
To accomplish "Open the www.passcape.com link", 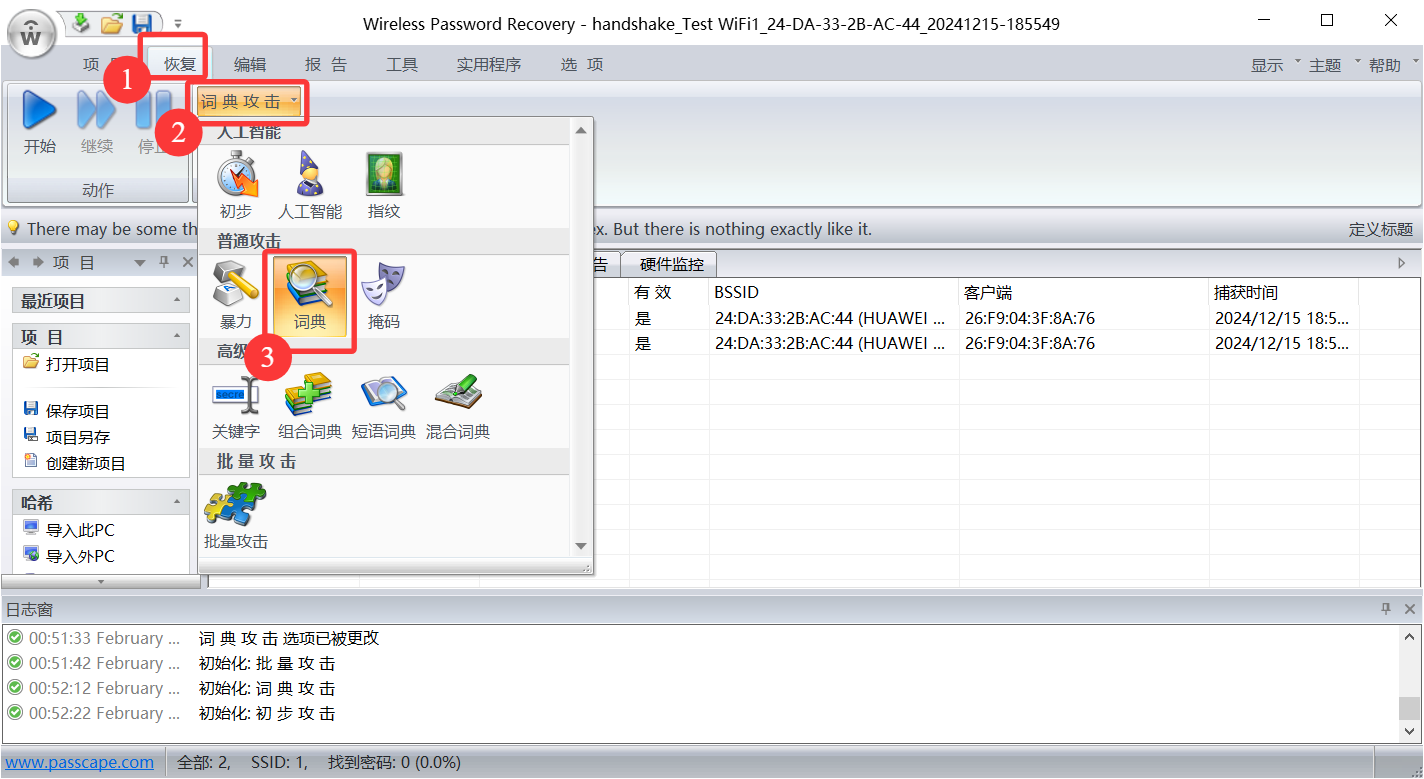I will coord(80,762).
